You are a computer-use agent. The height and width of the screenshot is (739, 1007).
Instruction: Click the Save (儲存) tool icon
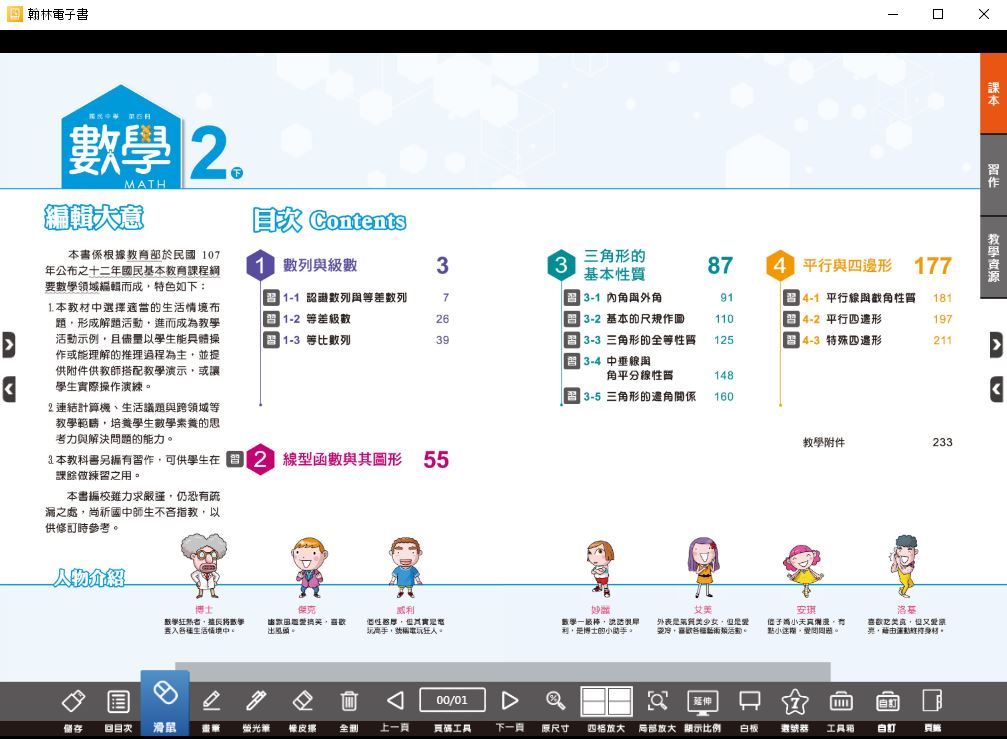73,701
